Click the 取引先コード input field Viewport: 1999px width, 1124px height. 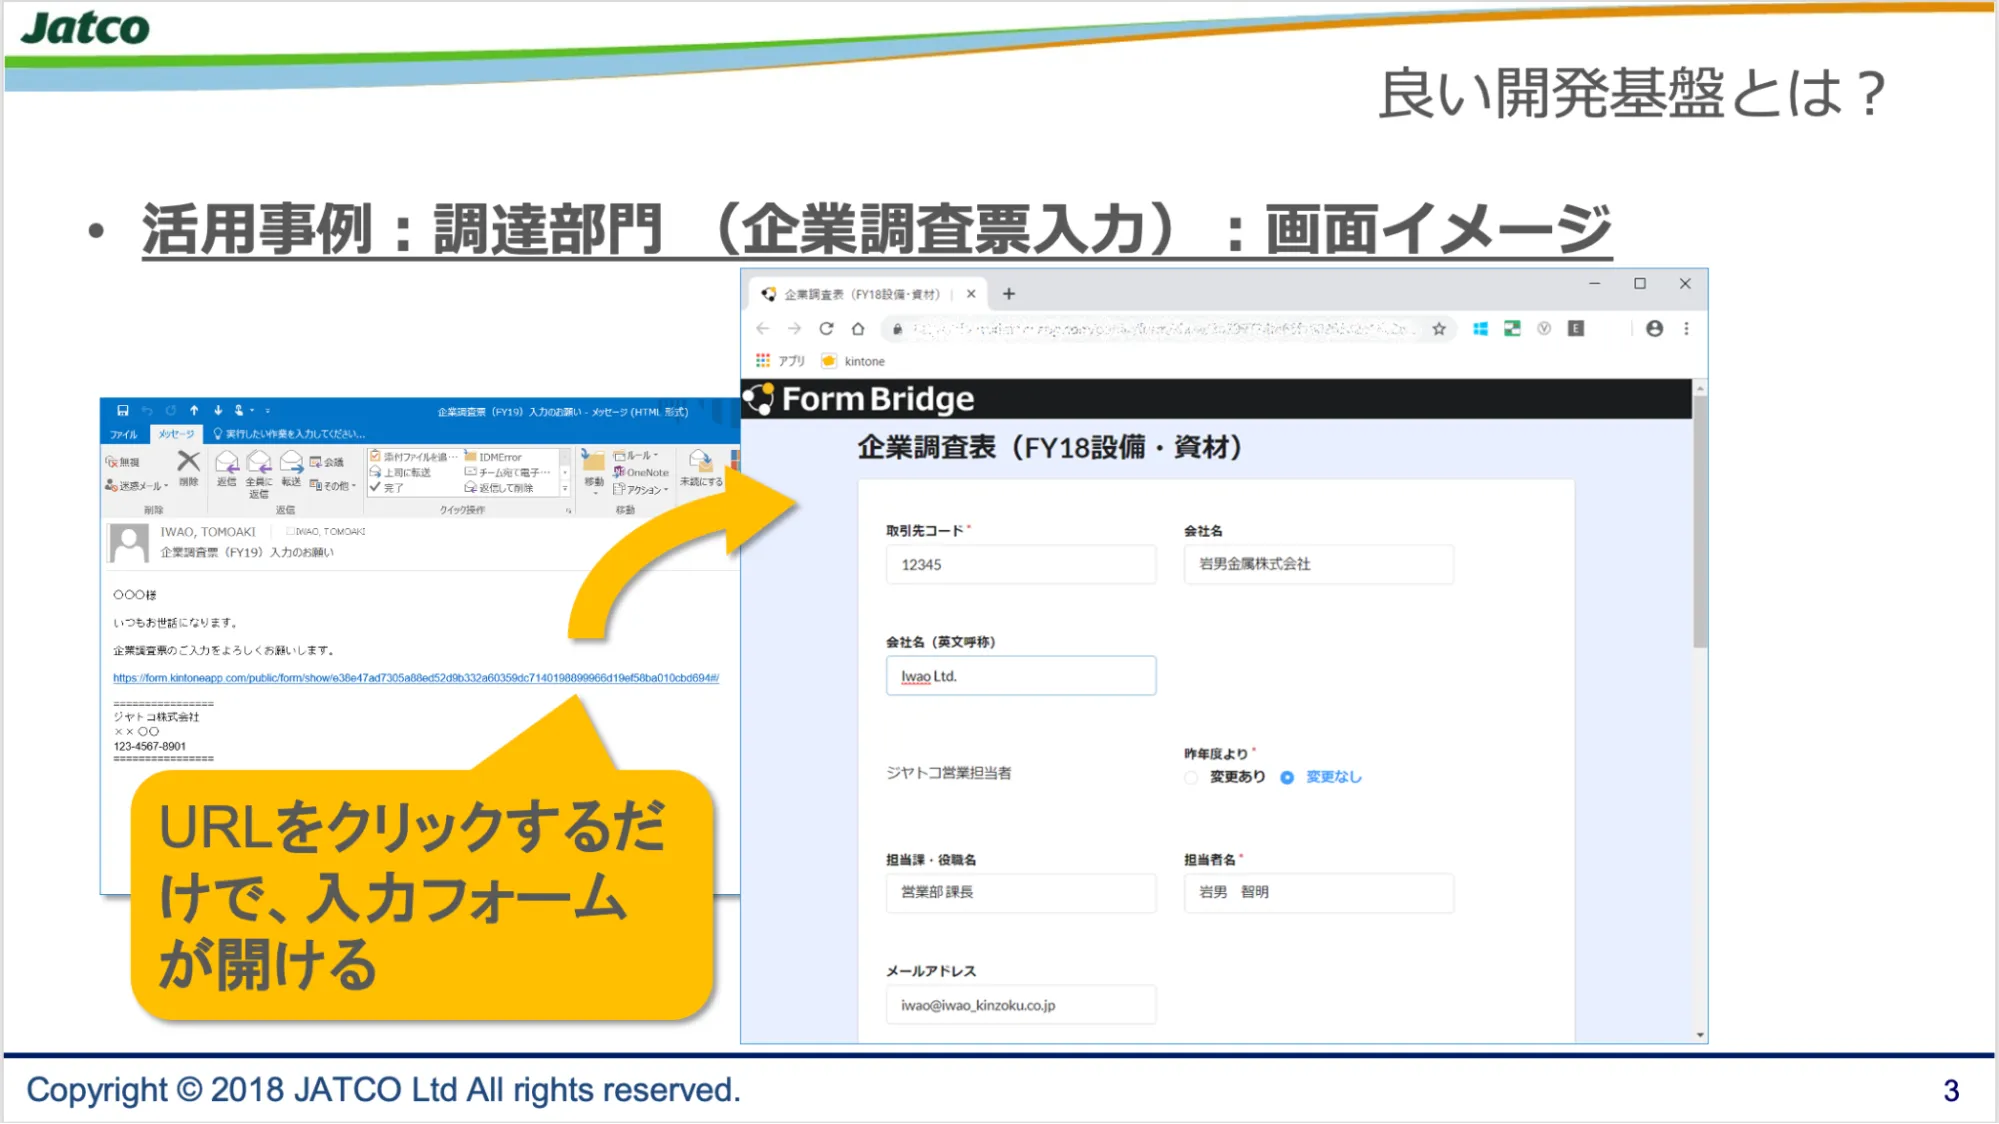pos(1020,565)
